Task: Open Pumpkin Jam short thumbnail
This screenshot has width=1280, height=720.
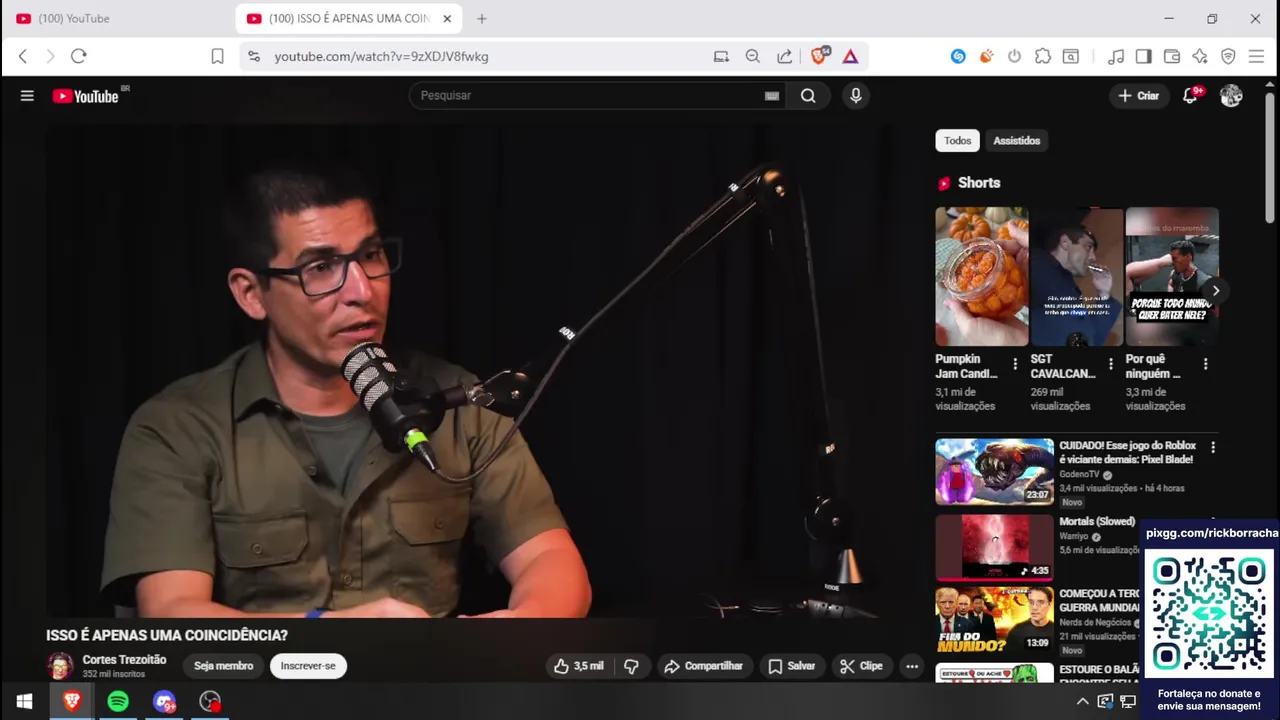Action: pos(982,276)
